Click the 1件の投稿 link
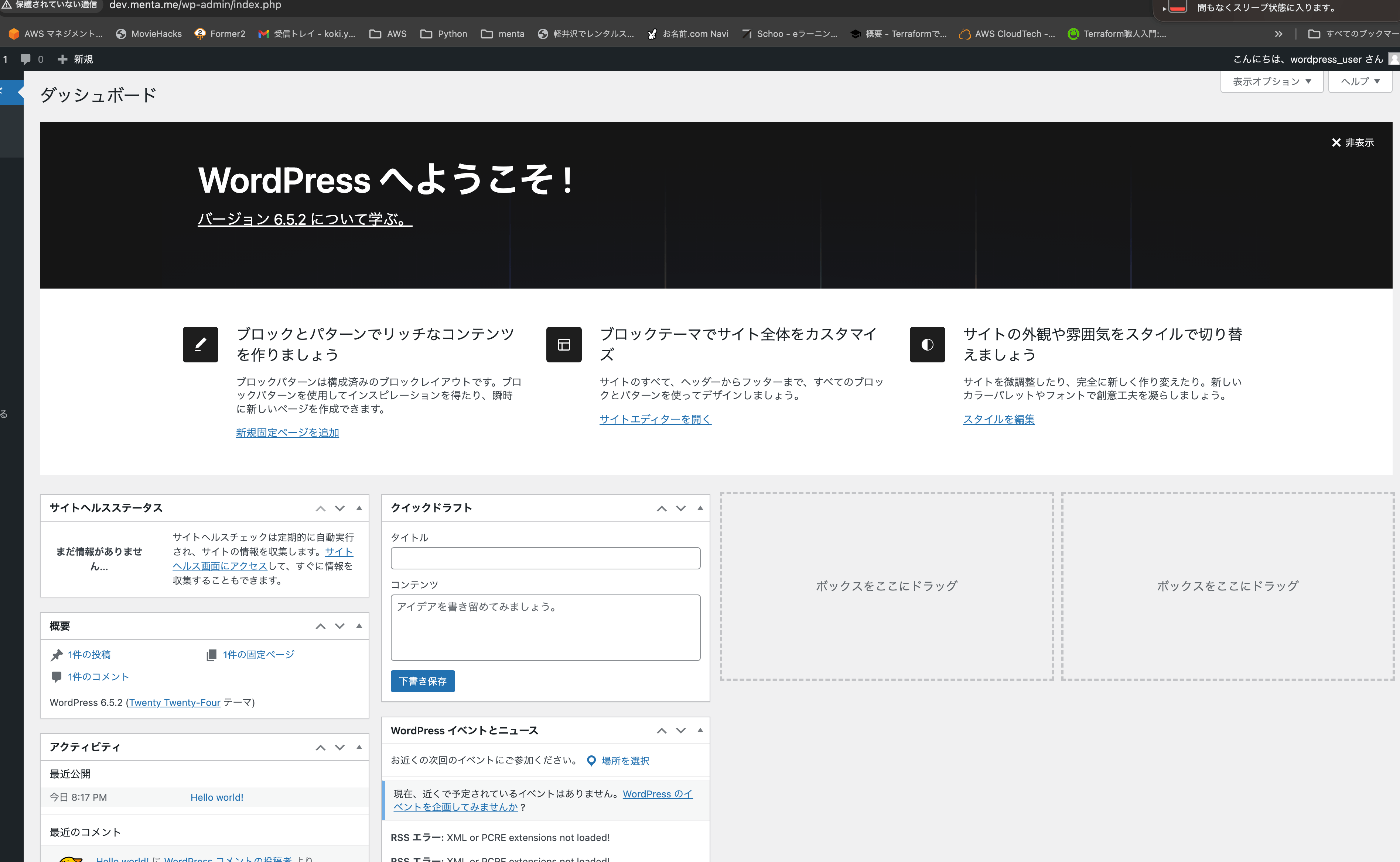The width and height of the screenshot is (1400, 862). coord(89,655)
